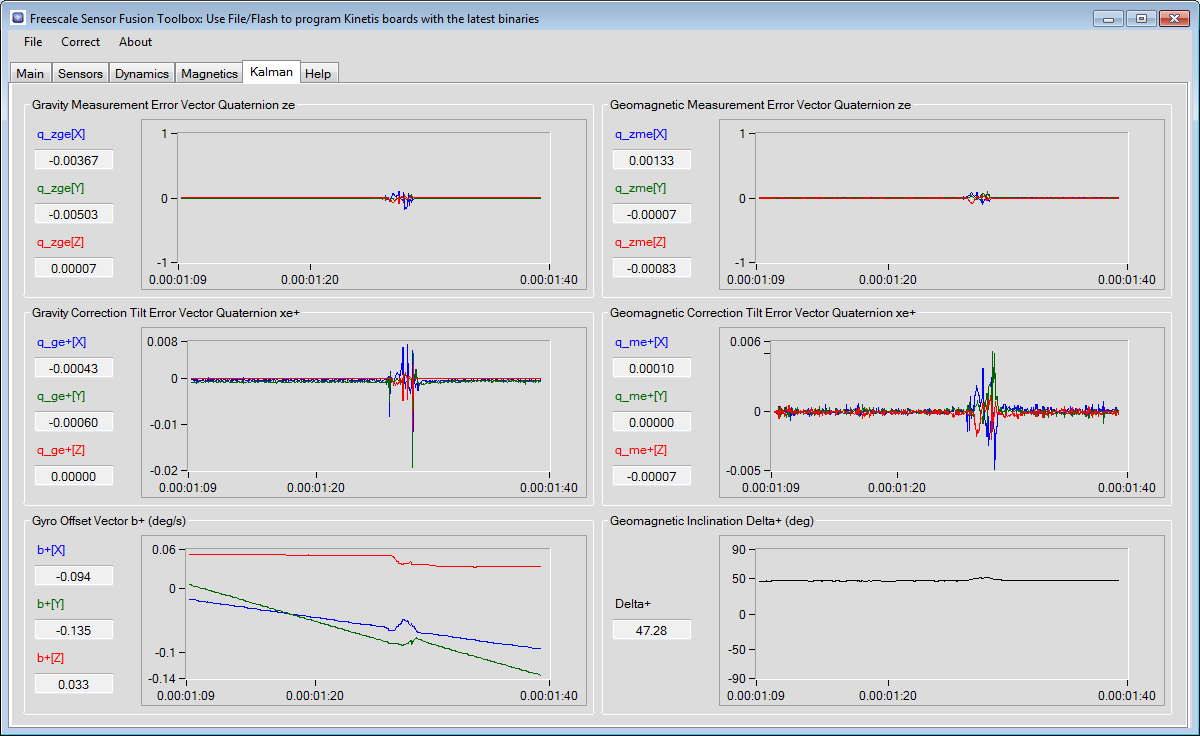Select the q_zme[X] value box
This screenshot has height=736, width=1200.
coord(652,160)
